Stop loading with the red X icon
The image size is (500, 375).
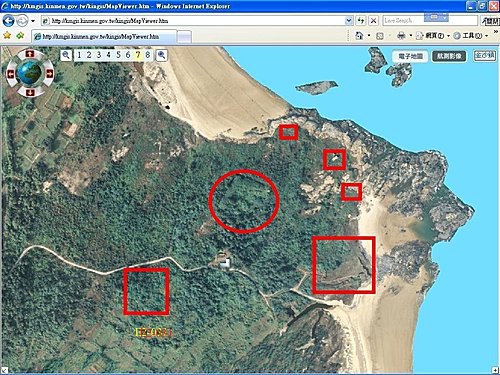[x=374, y=21]
